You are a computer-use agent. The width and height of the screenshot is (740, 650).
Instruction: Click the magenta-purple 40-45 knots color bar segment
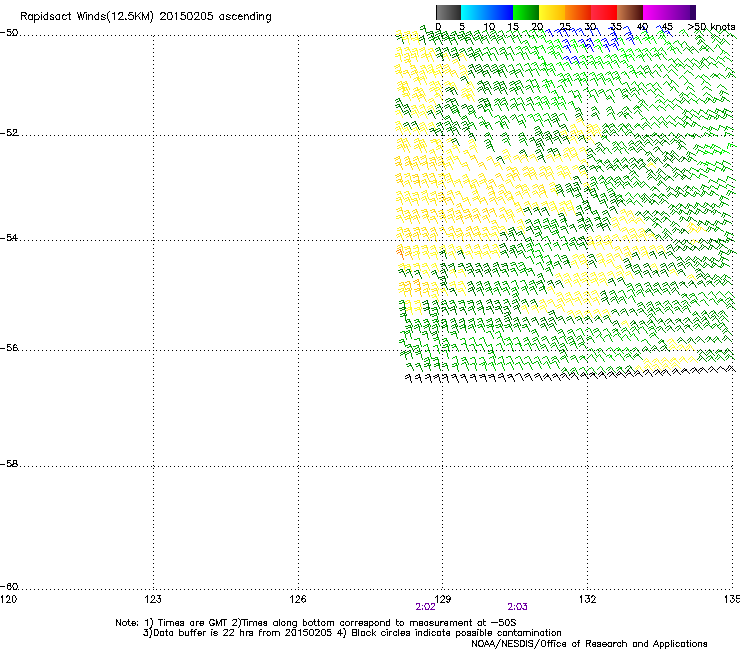pos(669,12)
